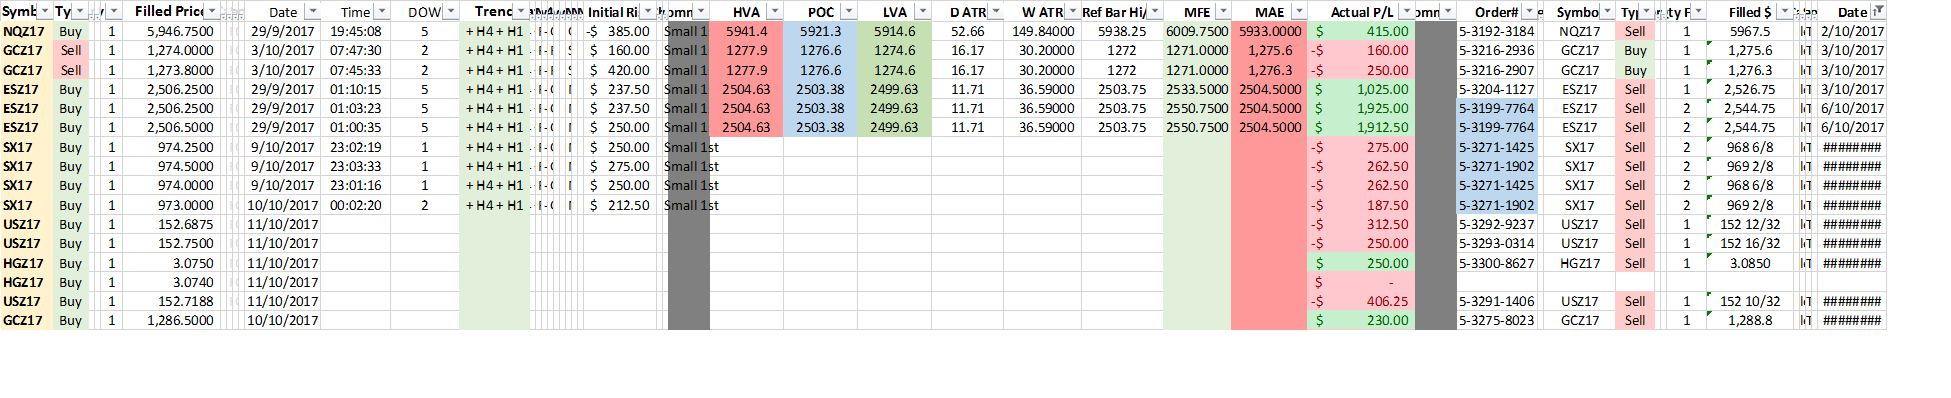
Task: Open the Actual P/L column filter dropdown
Action: pos(1407,11)
